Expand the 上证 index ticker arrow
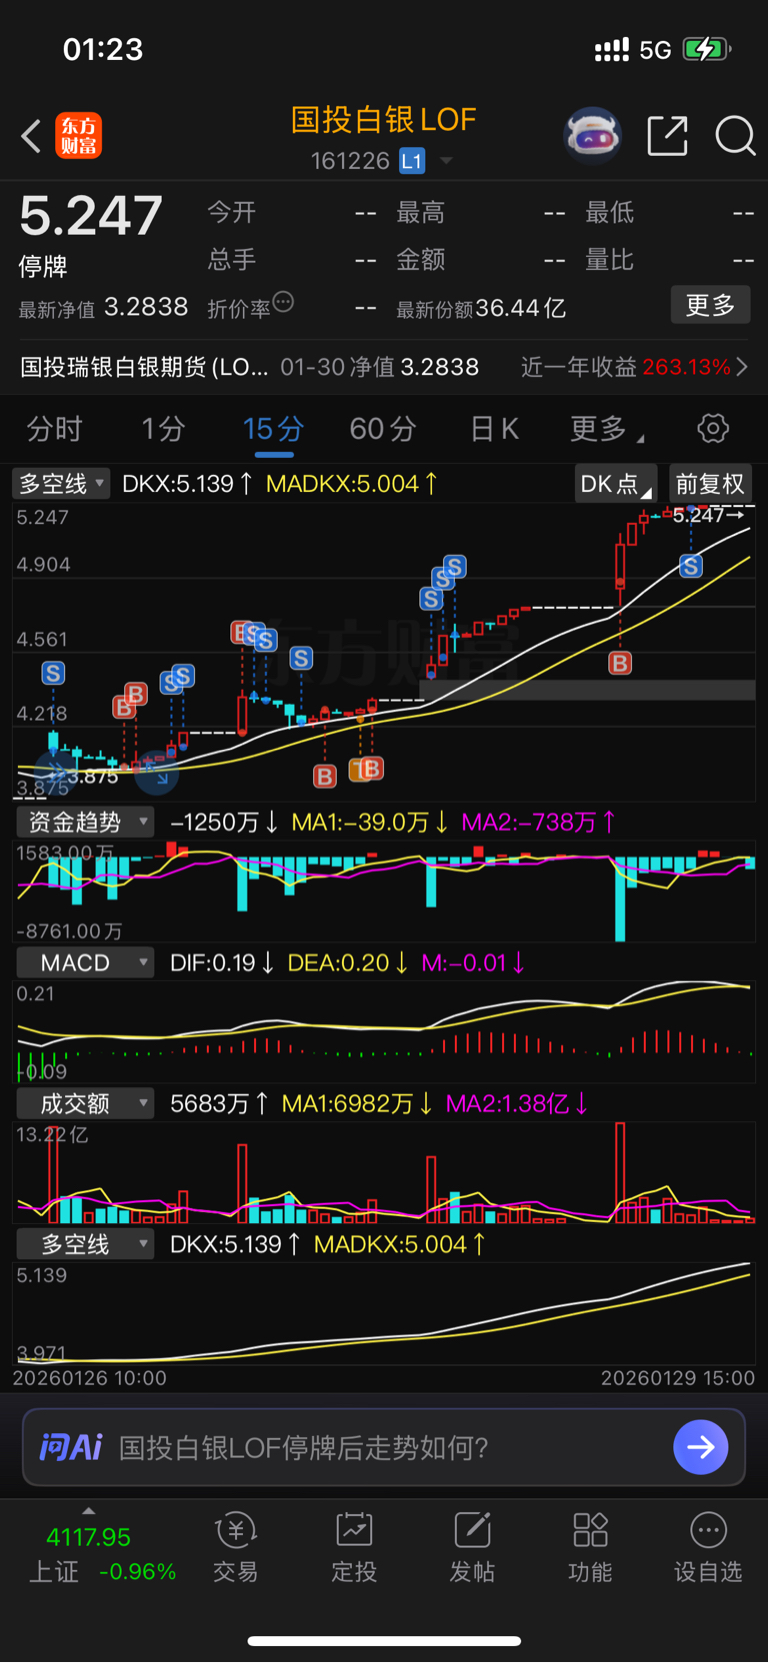This screenshot has width=768, height=1663. pos(88,1511)
